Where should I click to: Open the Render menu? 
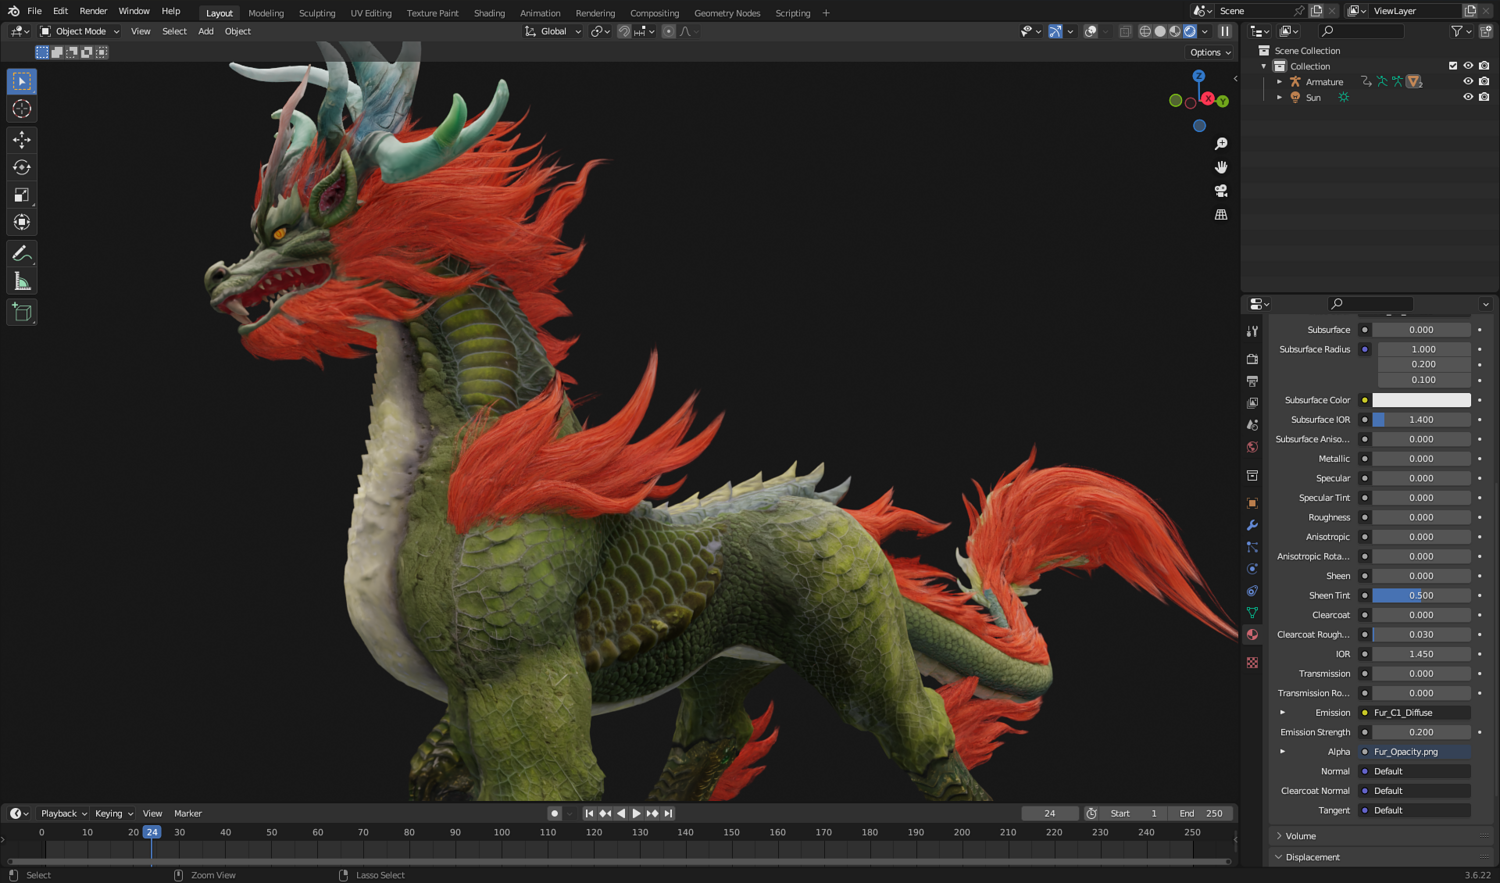pos(93,11)
